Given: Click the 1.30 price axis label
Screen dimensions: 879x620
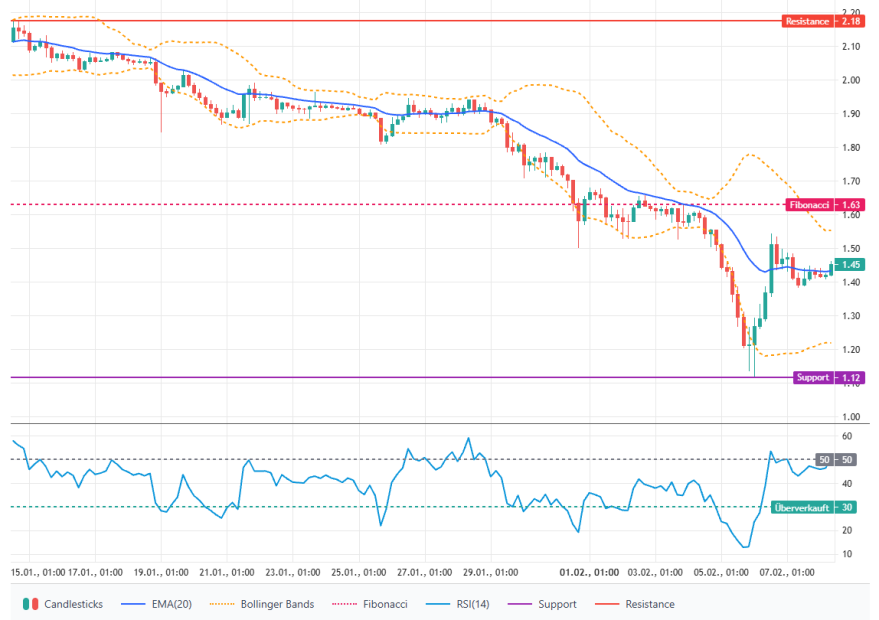Looking at the screenshot, I should (852, 316).
